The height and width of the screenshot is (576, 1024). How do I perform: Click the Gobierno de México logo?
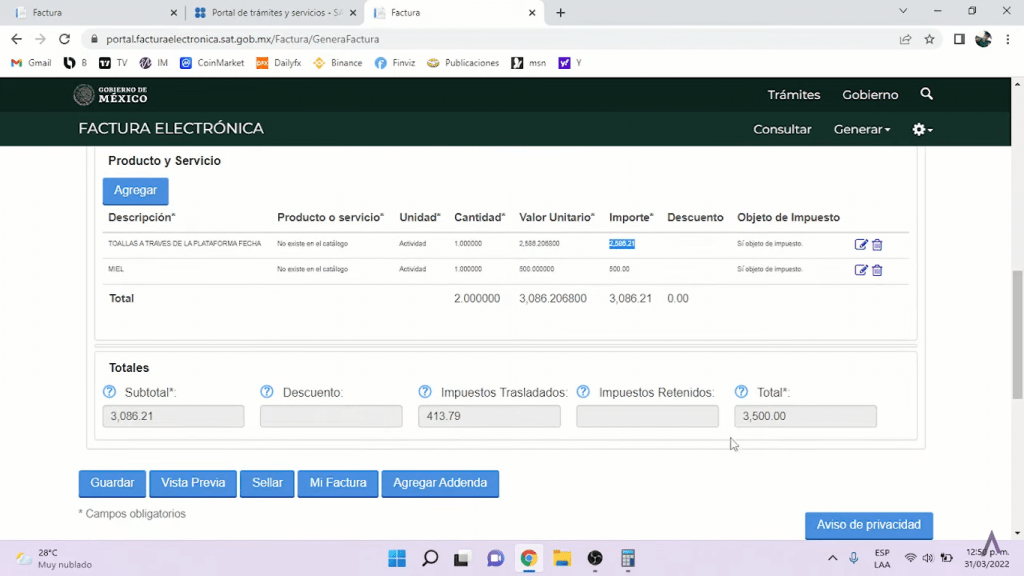110,95
